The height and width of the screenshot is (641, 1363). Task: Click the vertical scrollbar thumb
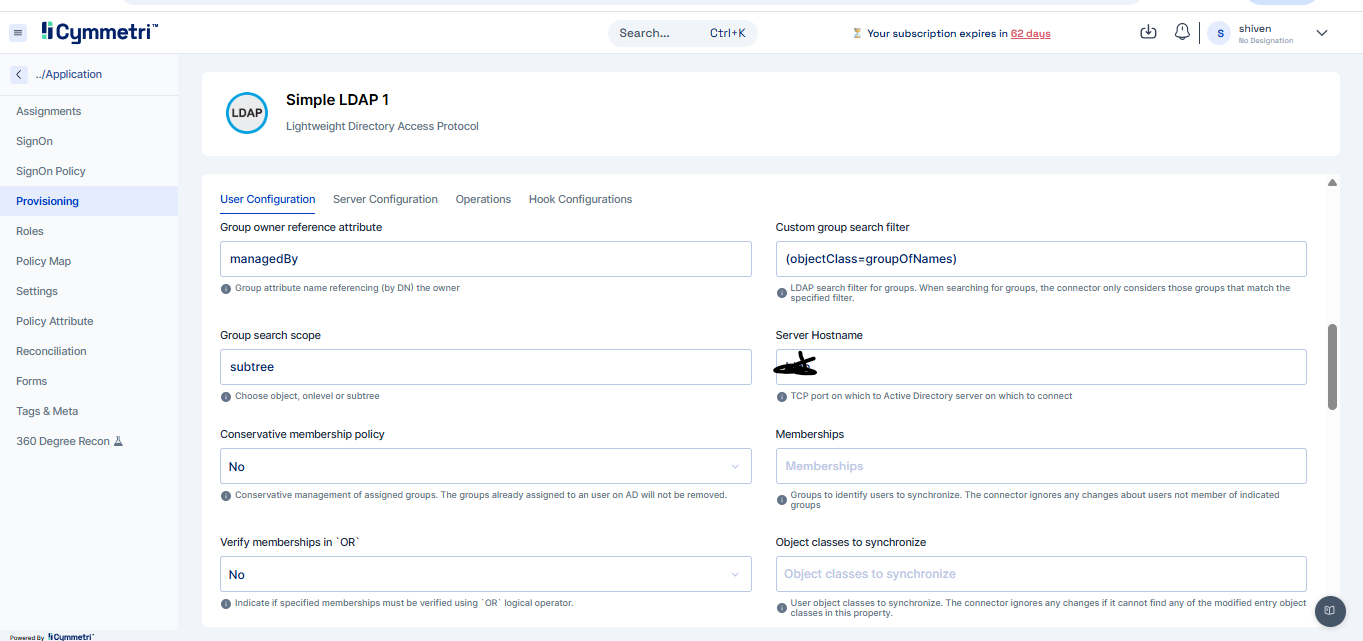click(x=1332, y=367)
